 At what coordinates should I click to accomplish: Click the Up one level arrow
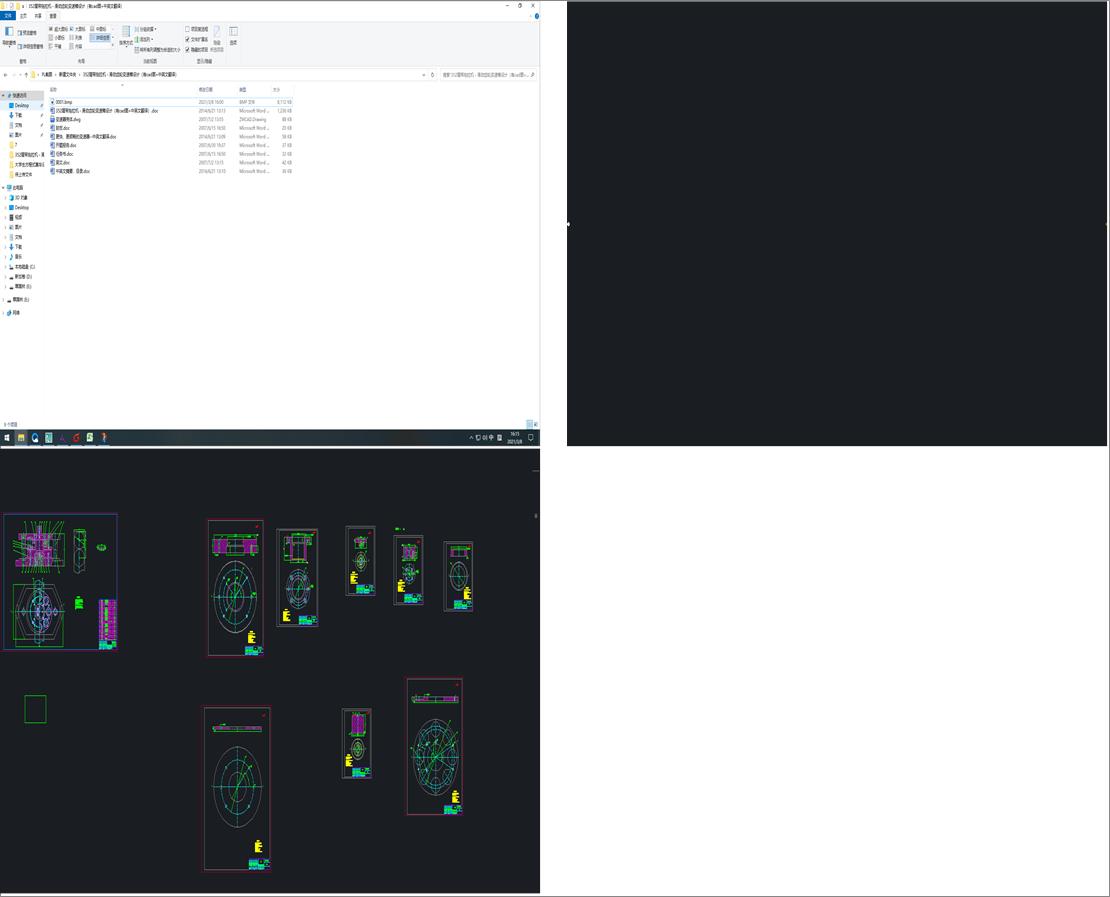point(26,74)
